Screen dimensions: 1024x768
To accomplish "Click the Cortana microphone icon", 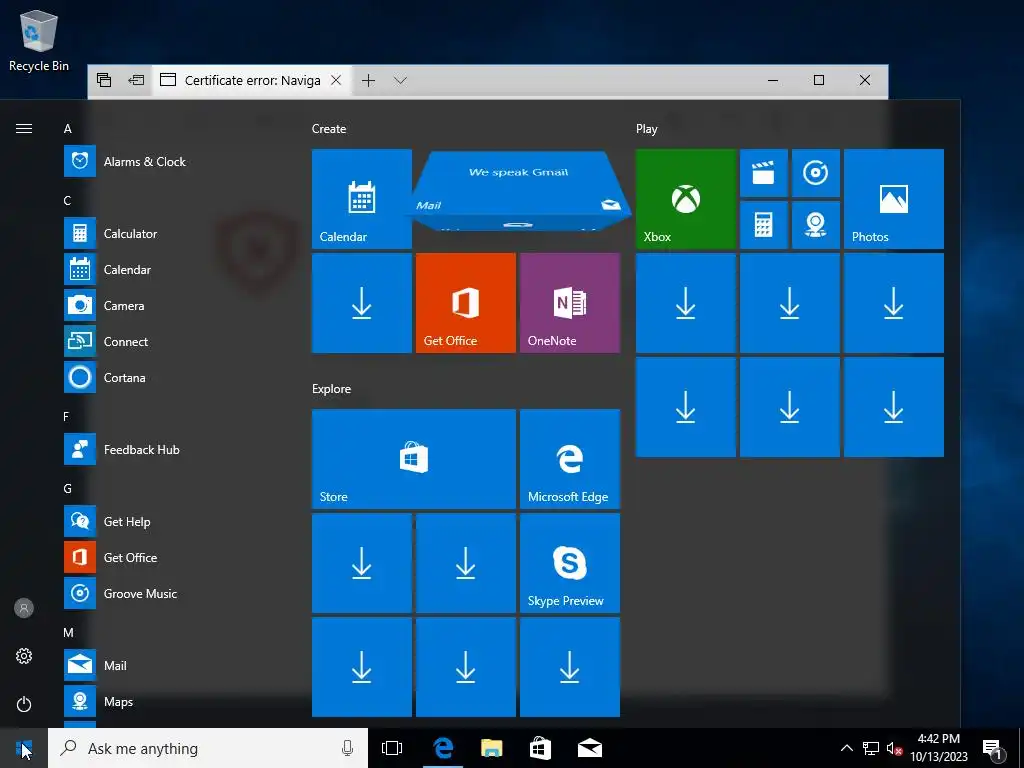I will (x=347, y=748).
